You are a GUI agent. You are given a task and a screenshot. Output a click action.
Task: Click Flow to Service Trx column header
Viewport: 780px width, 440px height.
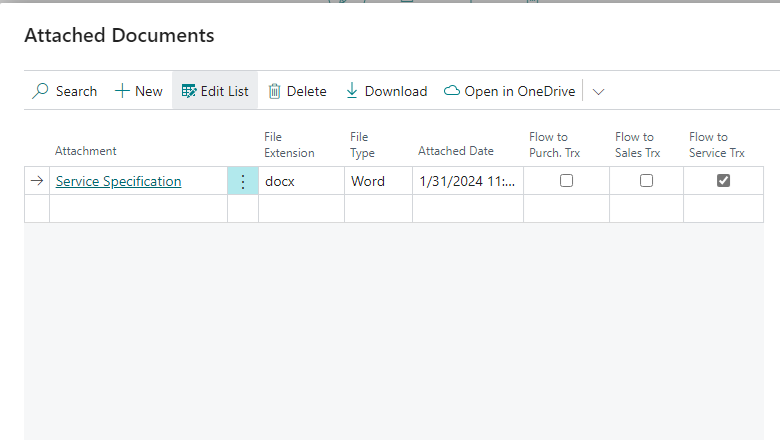717,145
